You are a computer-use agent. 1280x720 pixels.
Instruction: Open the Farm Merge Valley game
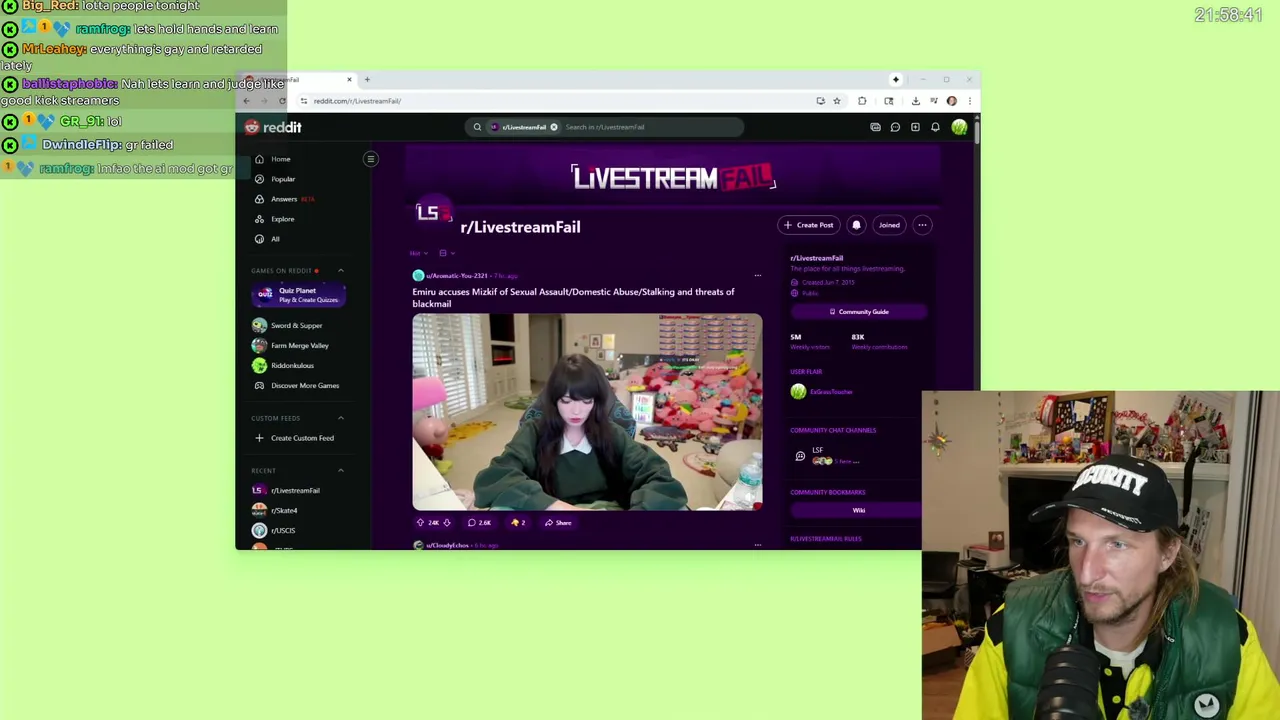299,345
